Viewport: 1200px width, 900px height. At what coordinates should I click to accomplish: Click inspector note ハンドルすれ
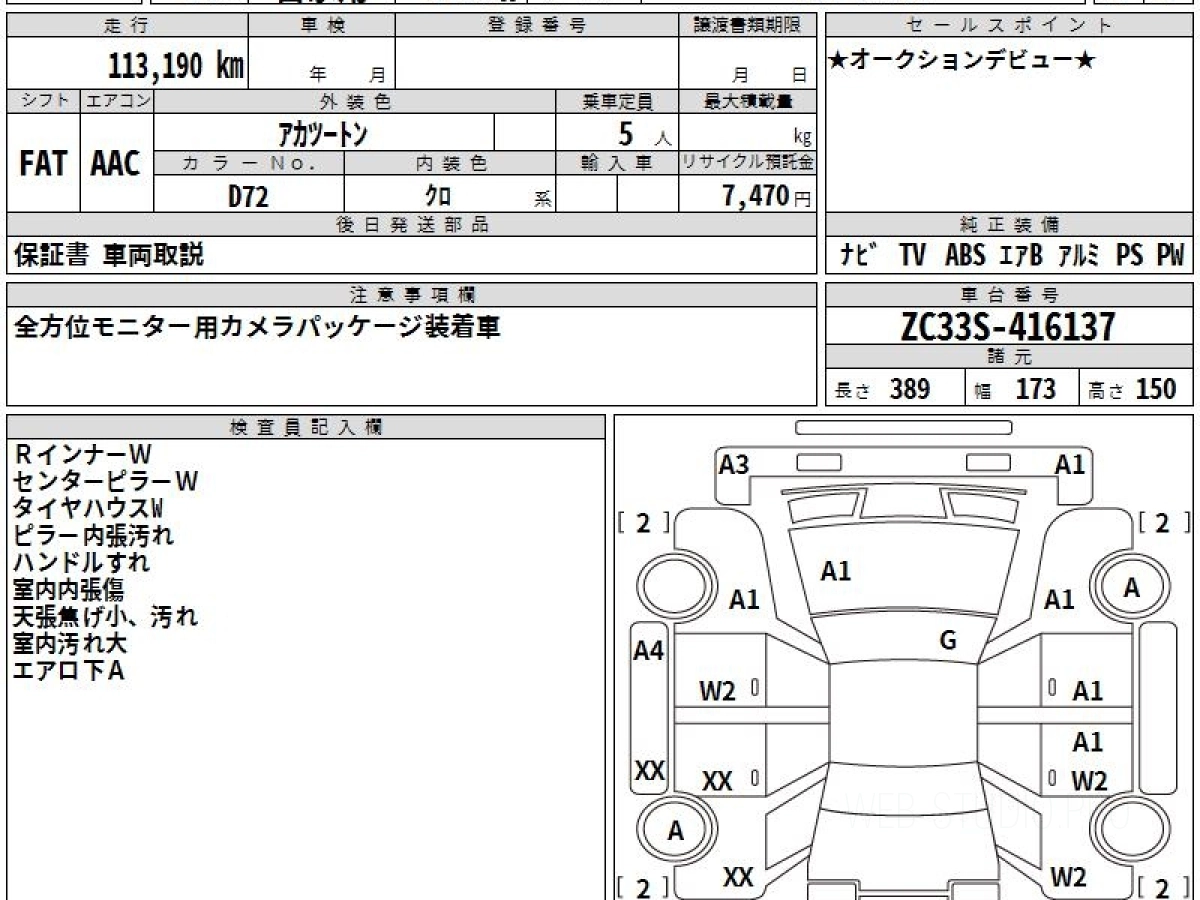click(x=82, y=562)
